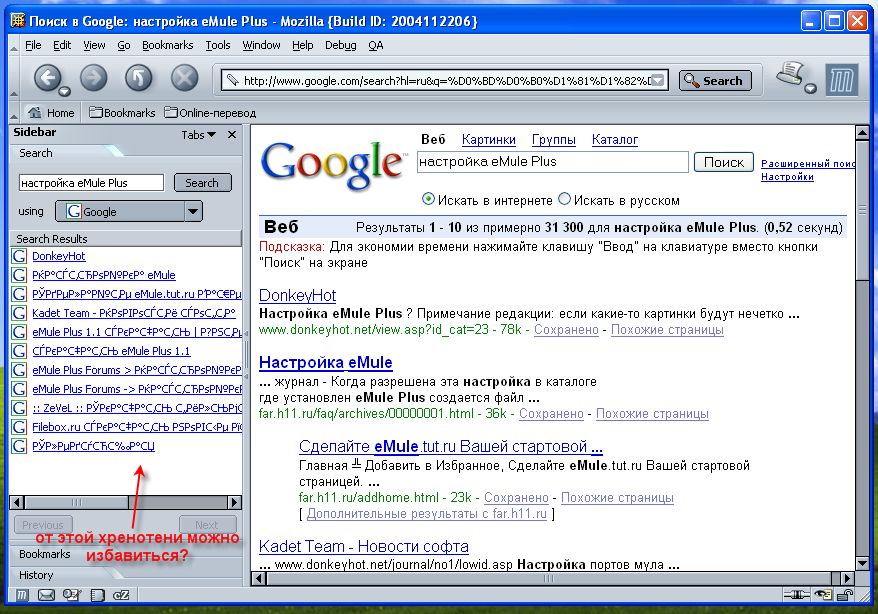Open the Kadet Team - Новости софта link
This screenshot has width=878, height=614.
pos(363,546)
